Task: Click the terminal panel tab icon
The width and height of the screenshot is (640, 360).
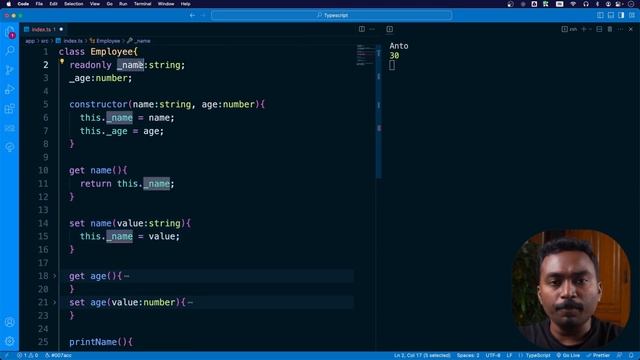Action: 389,29
